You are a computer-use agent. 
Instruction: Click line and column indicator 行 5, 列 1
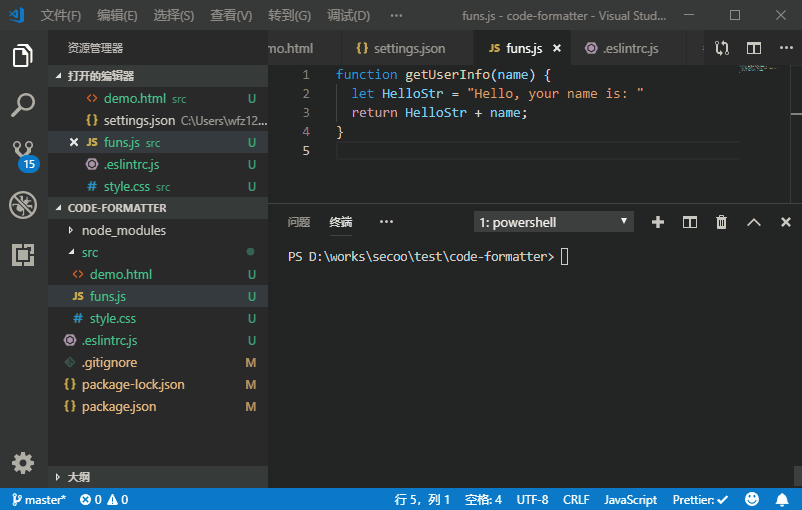pyautogui.click(x=422, y=500)
